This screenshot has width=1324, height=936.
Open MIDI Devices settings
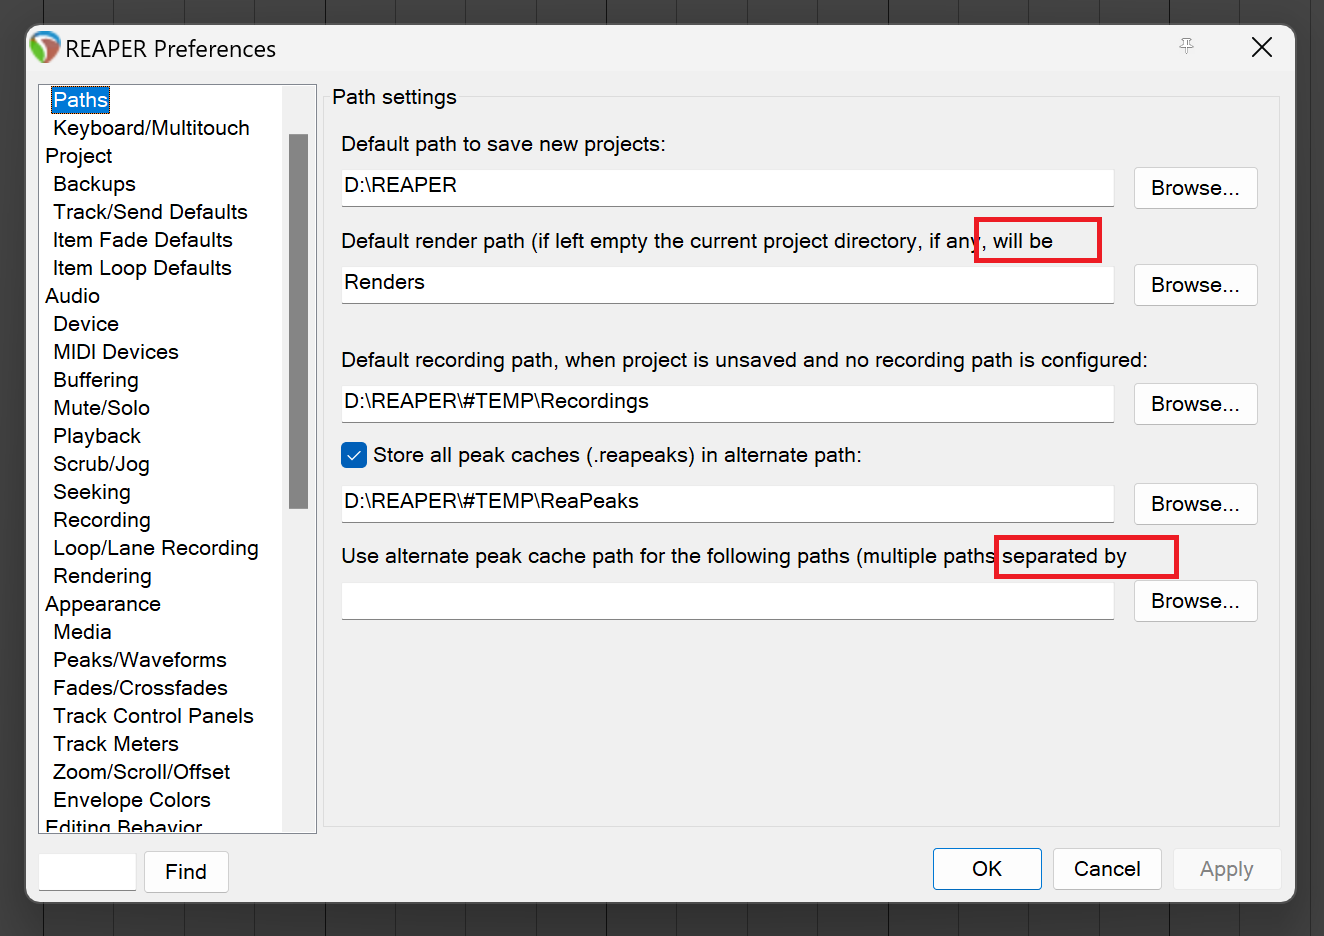116,352
